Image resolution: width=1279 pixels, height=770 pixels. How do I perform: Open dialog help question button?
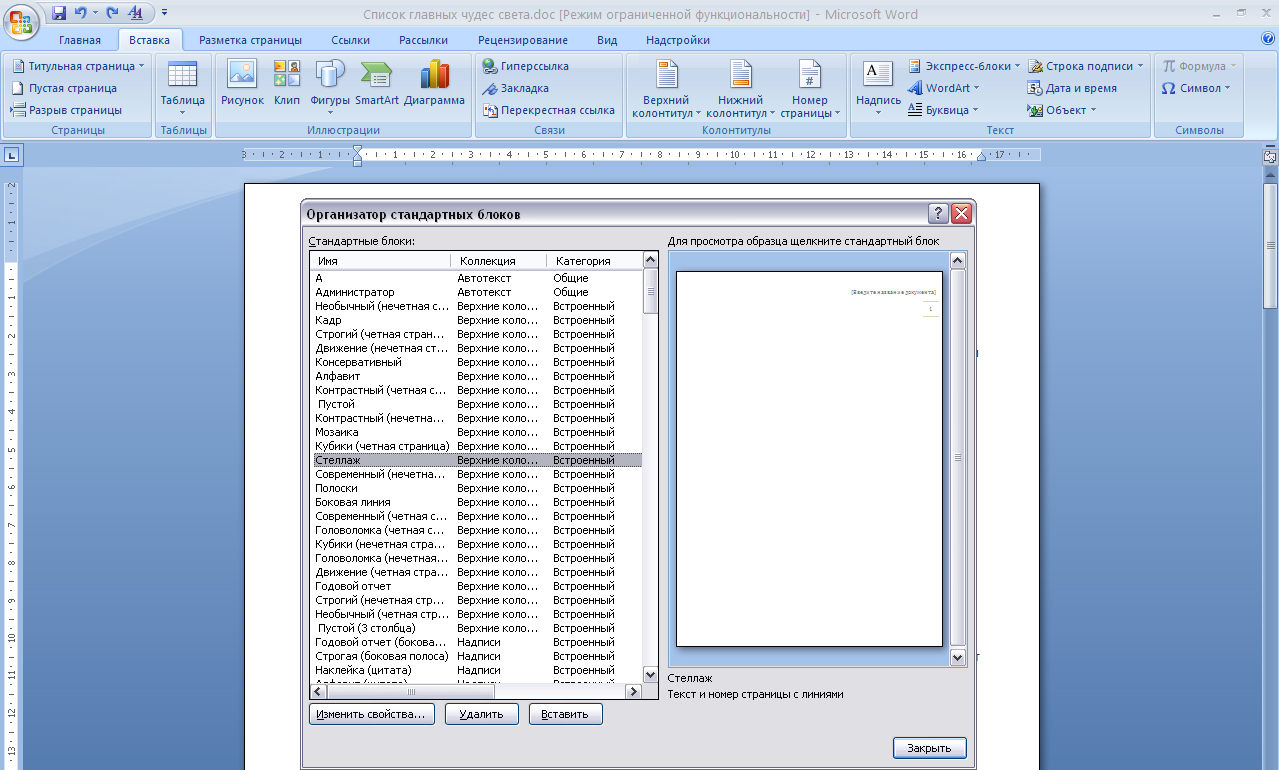click(x=938, y=214)
